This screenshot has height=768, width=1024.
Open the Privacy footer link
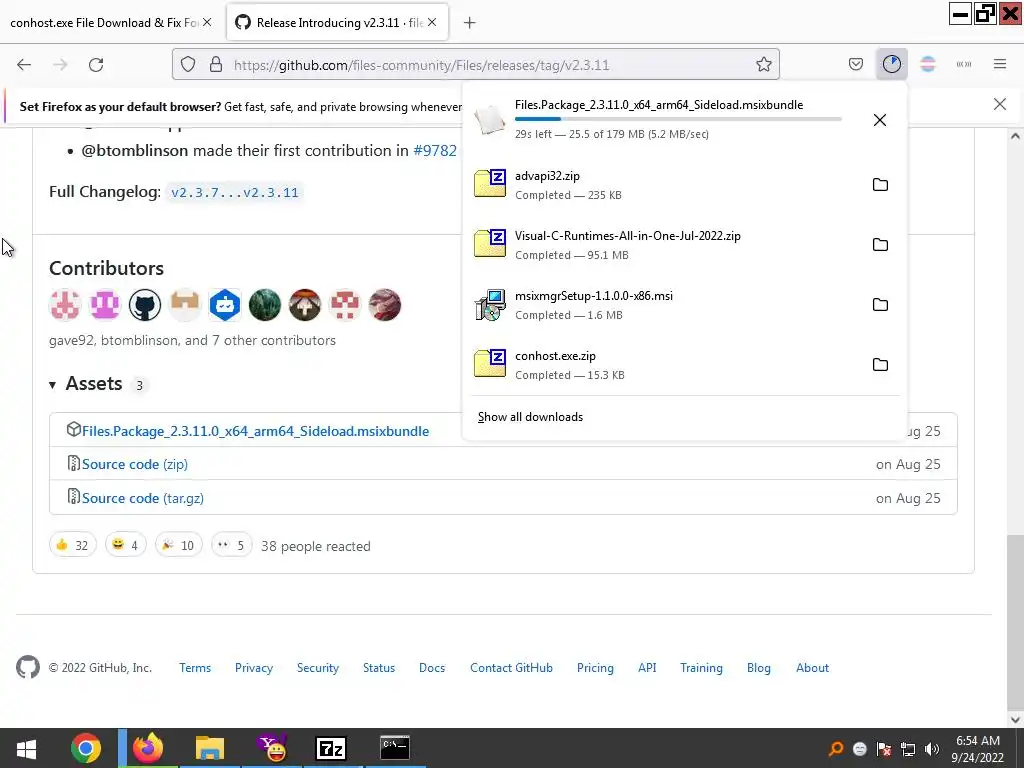pyautogui.click(x=254, y=668)
